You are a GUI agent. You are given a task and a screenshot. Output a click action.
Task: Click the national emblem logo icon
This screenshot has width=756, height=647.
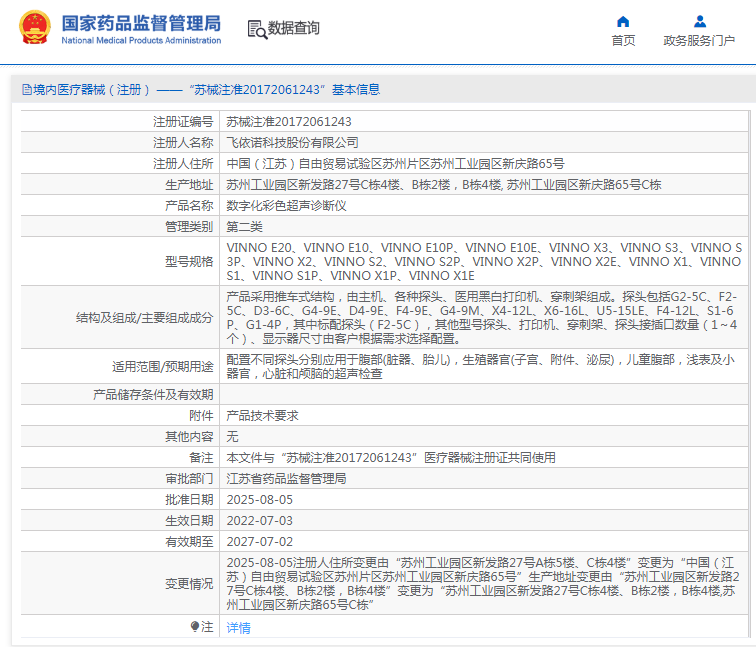coord(35,28)
